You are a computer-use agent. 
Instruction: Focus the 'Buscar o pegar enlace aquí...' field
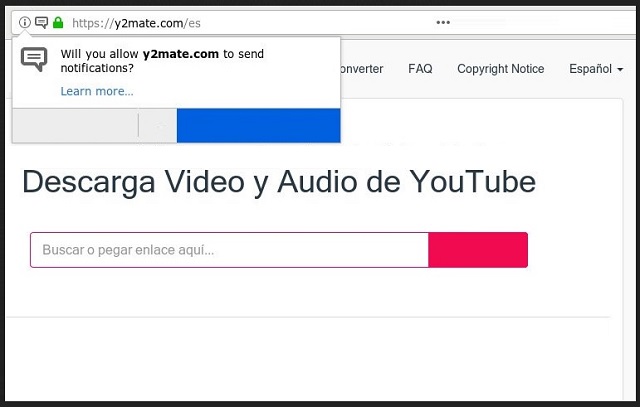229,250
